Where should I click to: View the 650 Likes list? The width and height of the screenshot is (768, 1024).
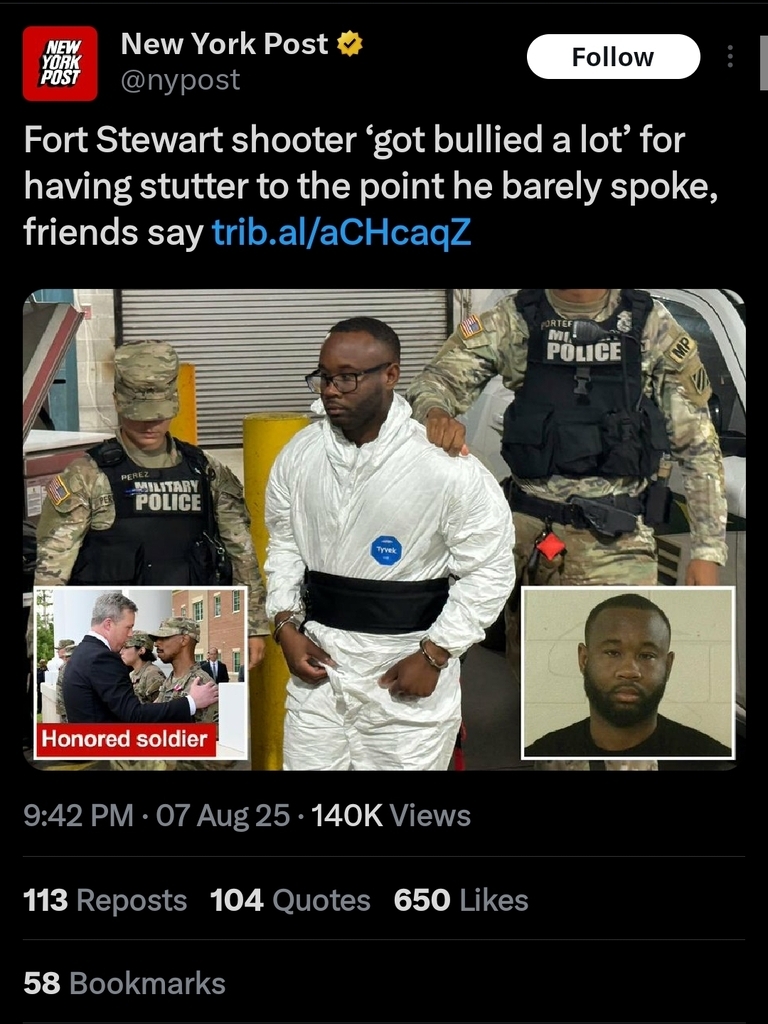(461, 900)
